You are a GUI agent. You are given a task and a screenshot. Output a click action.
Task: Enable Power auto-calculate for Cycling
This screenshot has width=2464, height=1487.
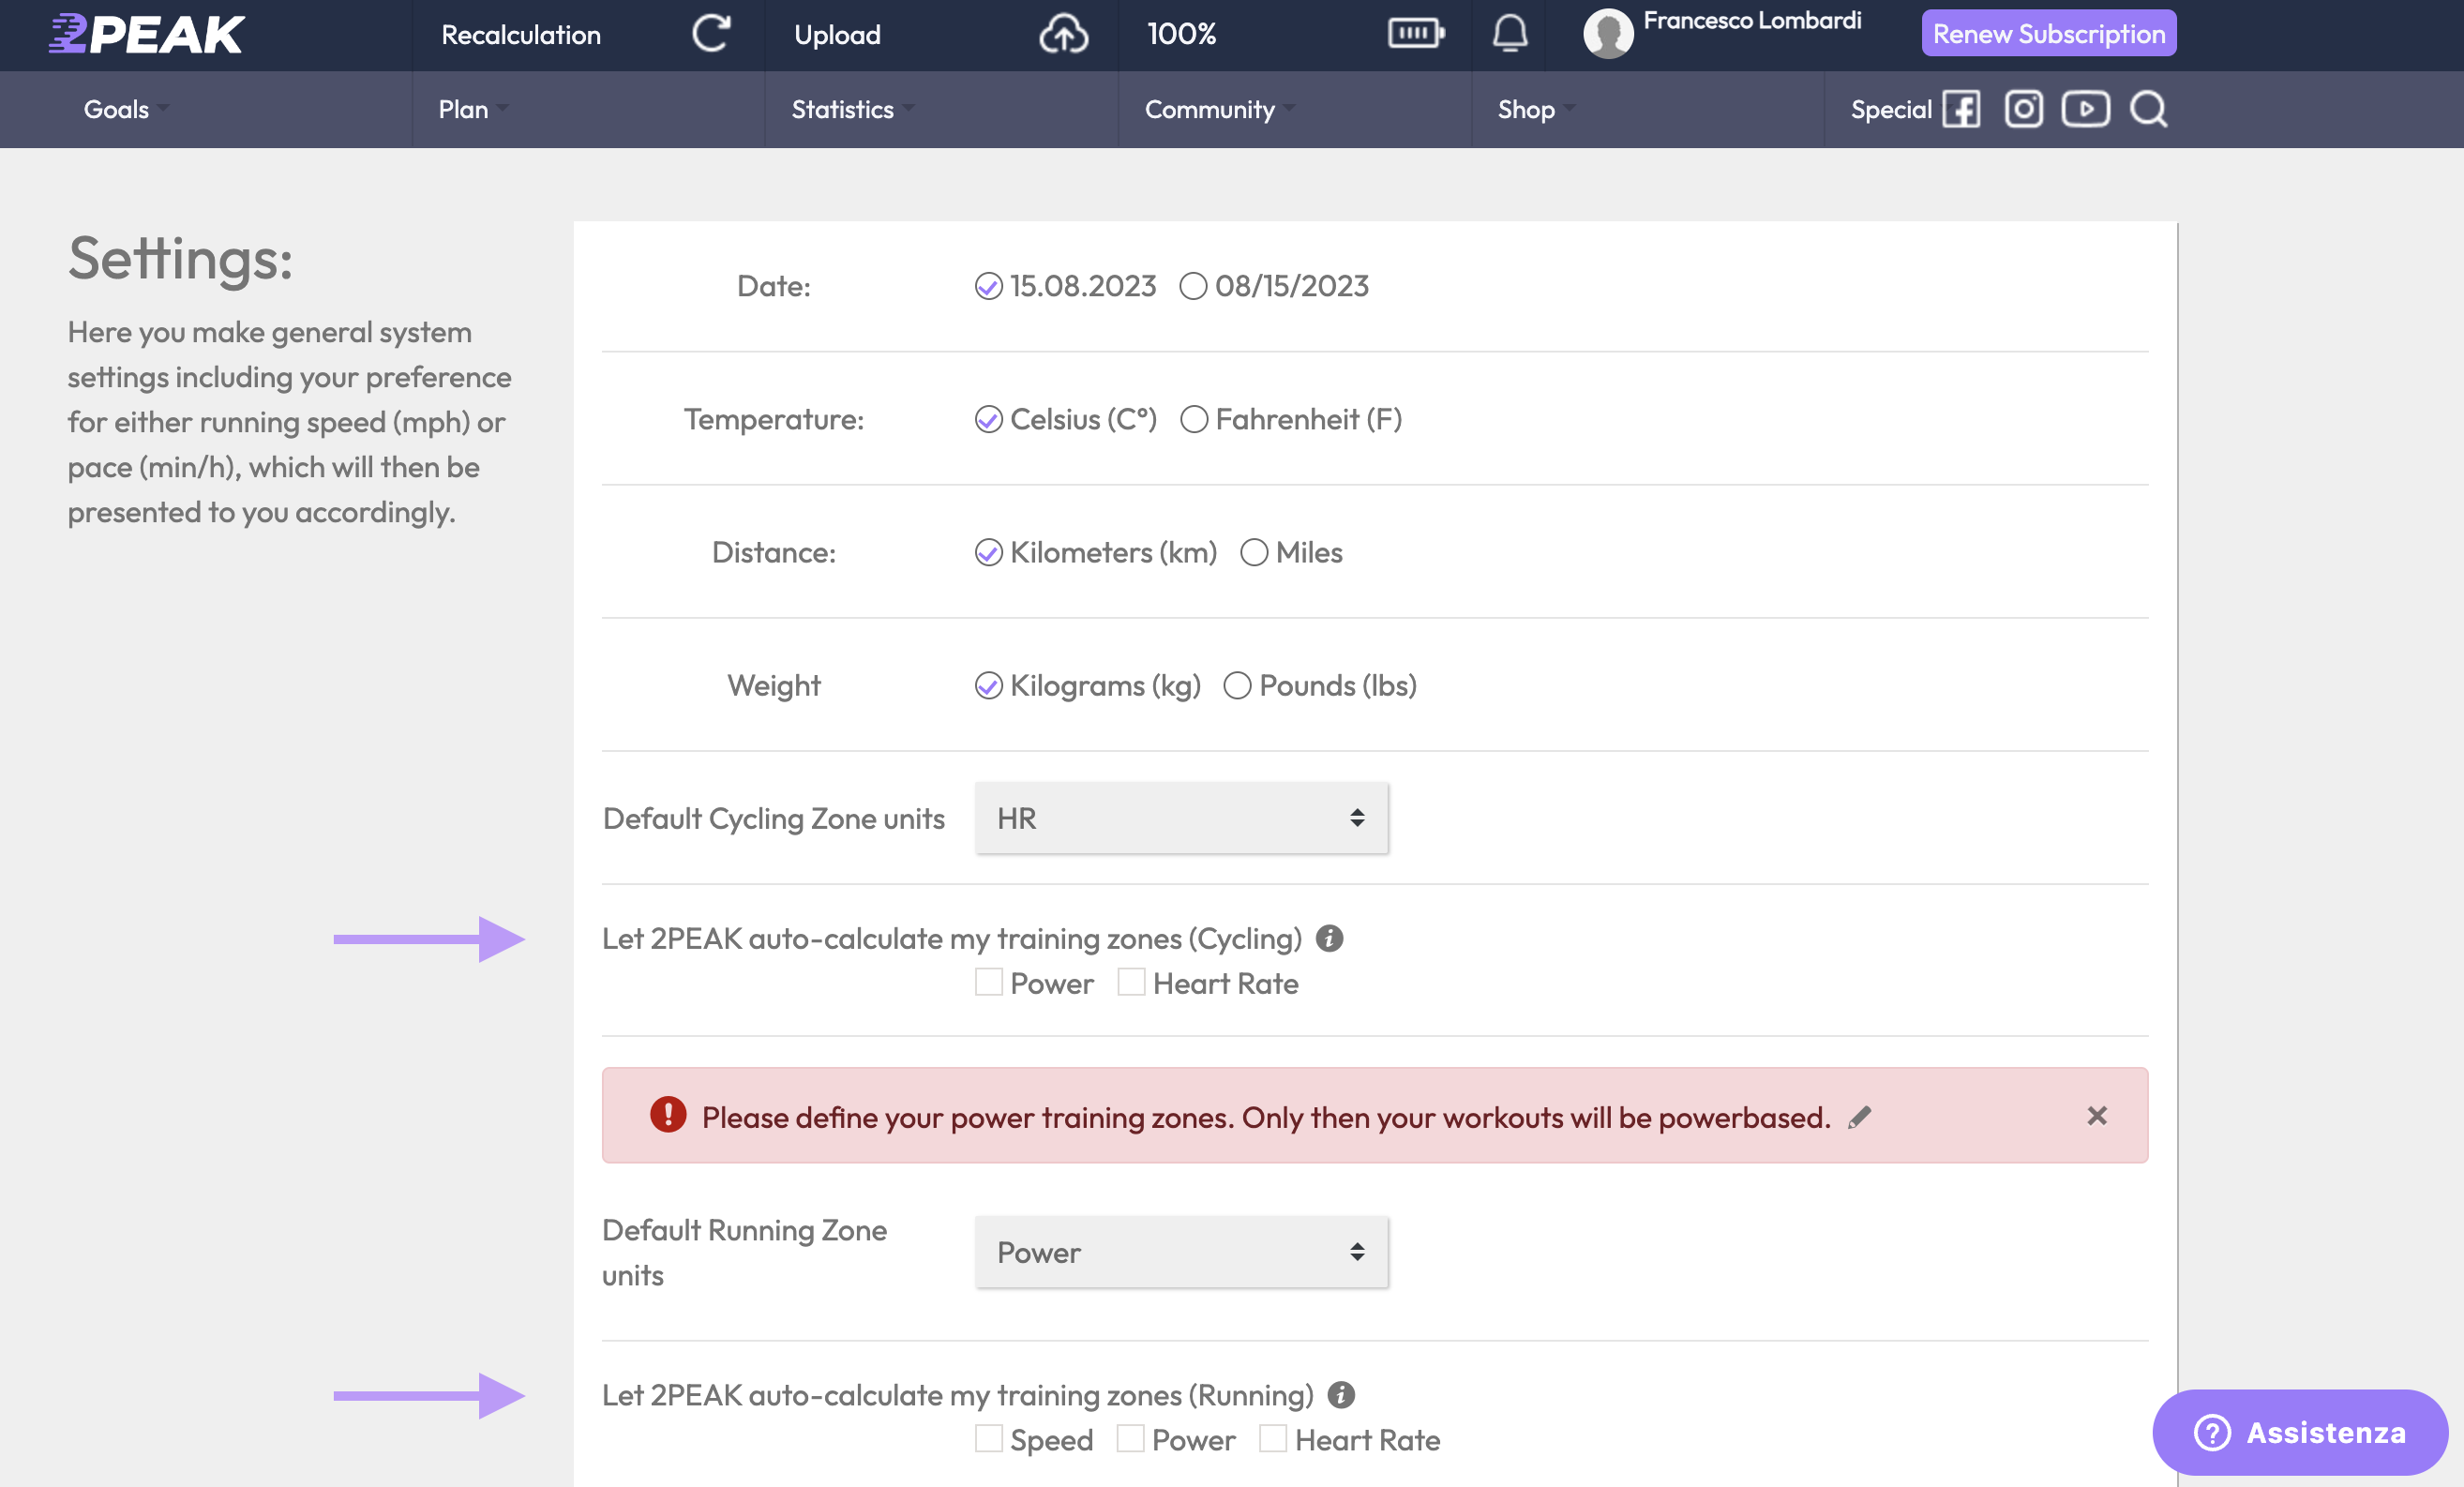[x=988, y=983]
